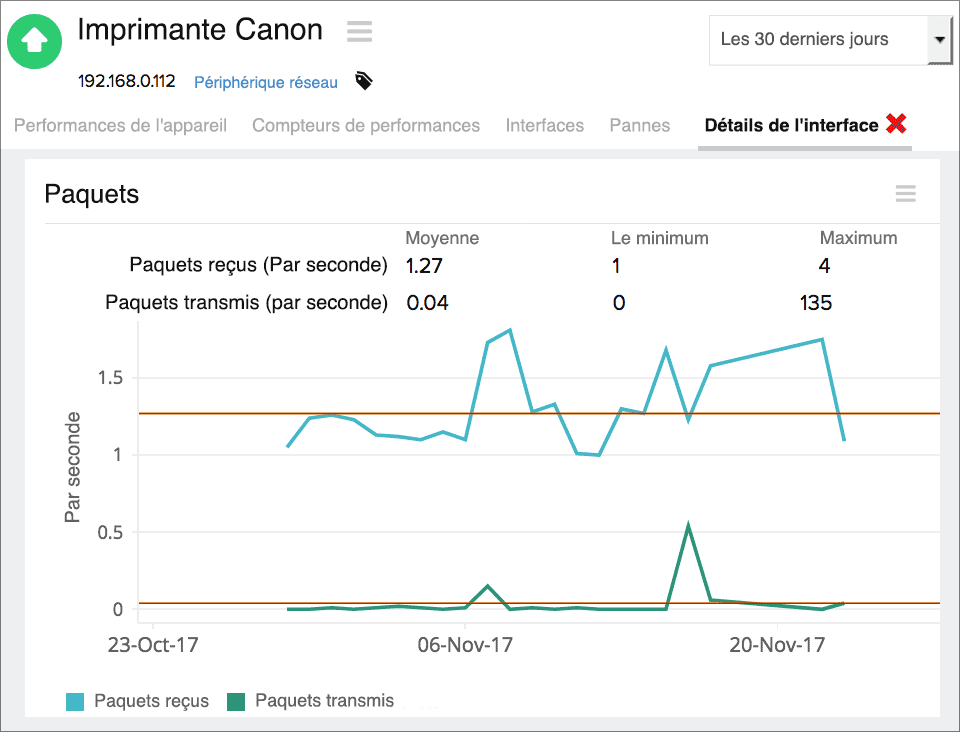Click the Paquets transmis legend color marker
This screenshot has height=732, width=960.
[x=237, y=701]
